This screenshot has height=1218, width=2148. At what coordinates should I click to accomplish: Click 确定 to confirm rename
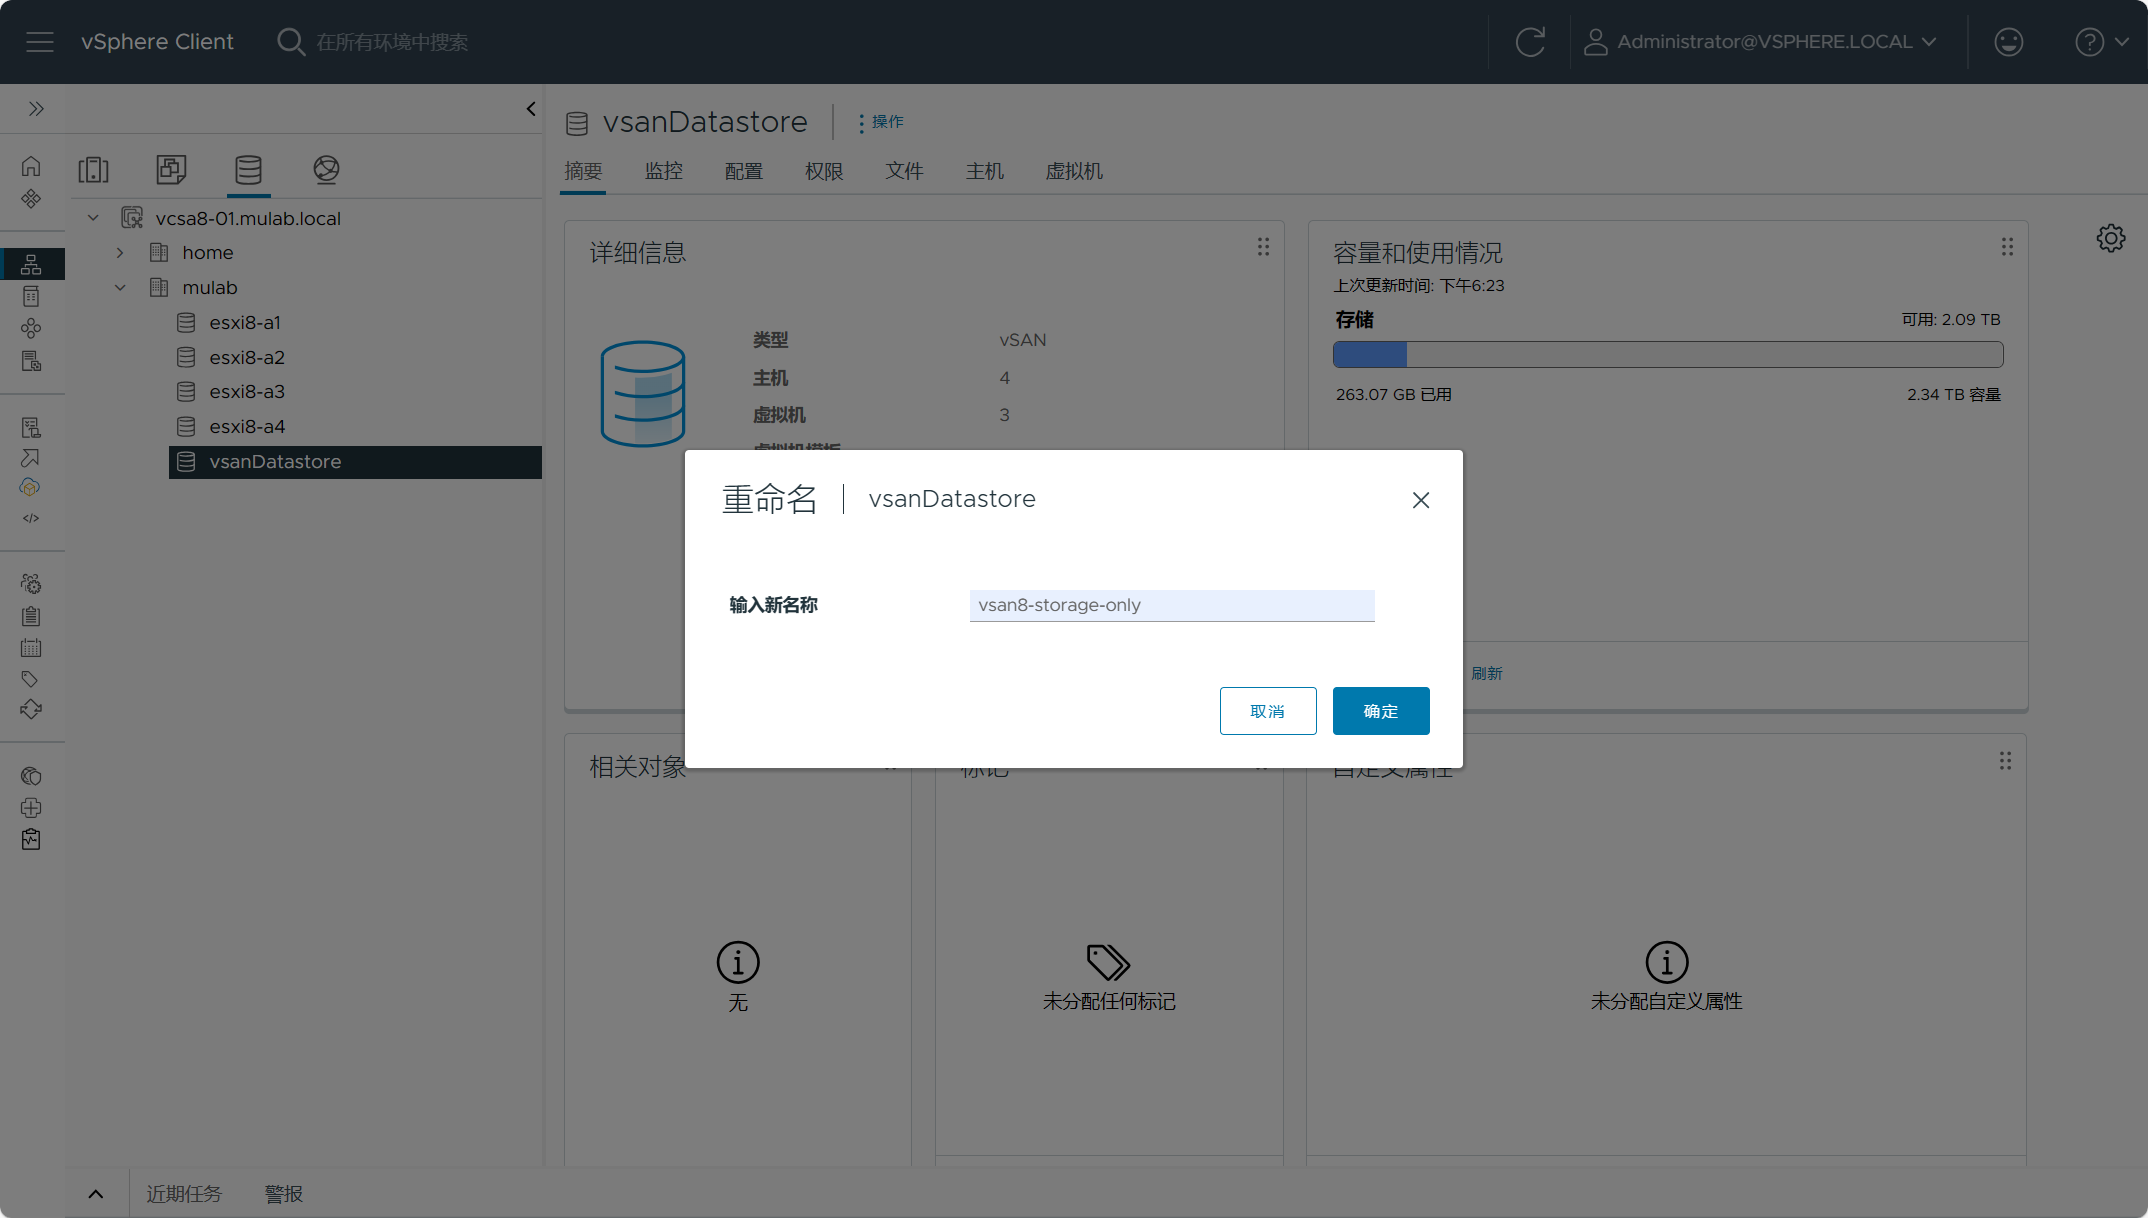click(x=1381, y=711)
